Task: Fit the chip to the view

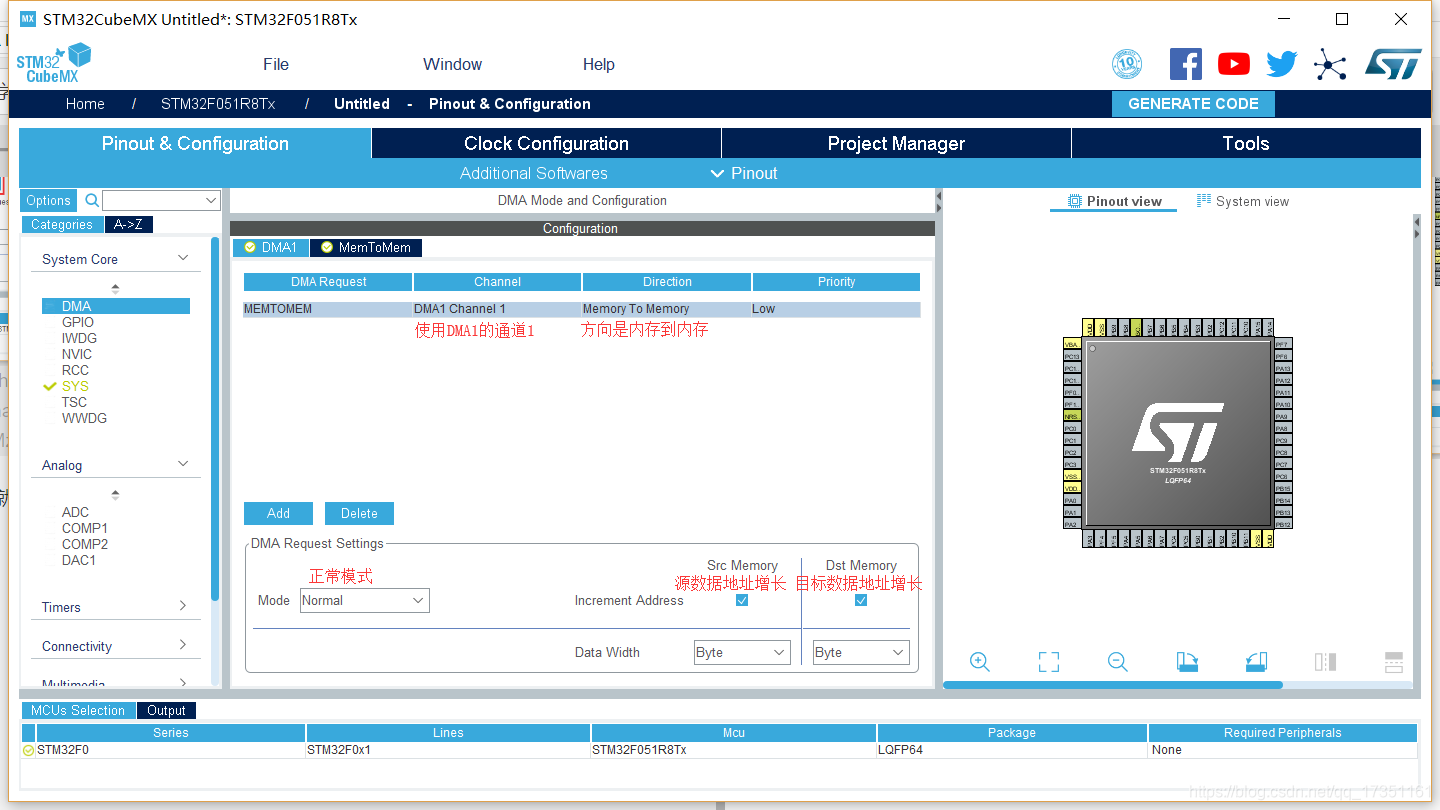Action: (x=1048, y=662)
